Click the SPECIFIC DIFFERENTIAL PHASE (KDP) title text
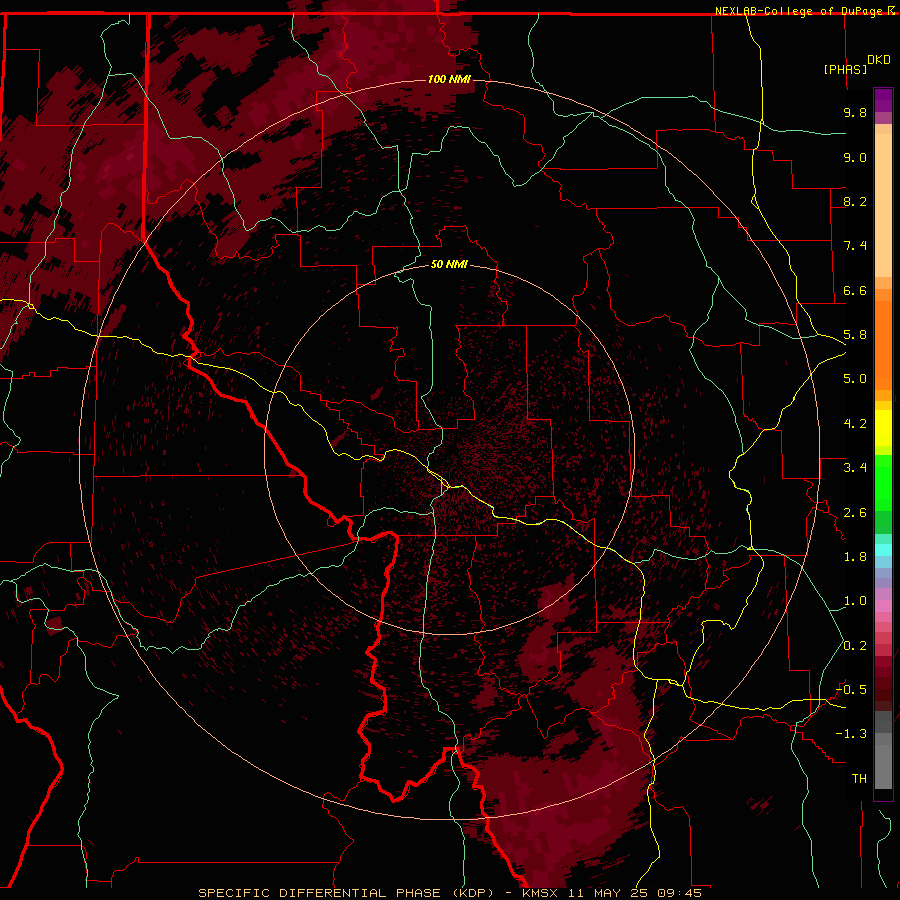Viewport: 900px width, 900px height. pyautogui.click(x=346, y=893)
